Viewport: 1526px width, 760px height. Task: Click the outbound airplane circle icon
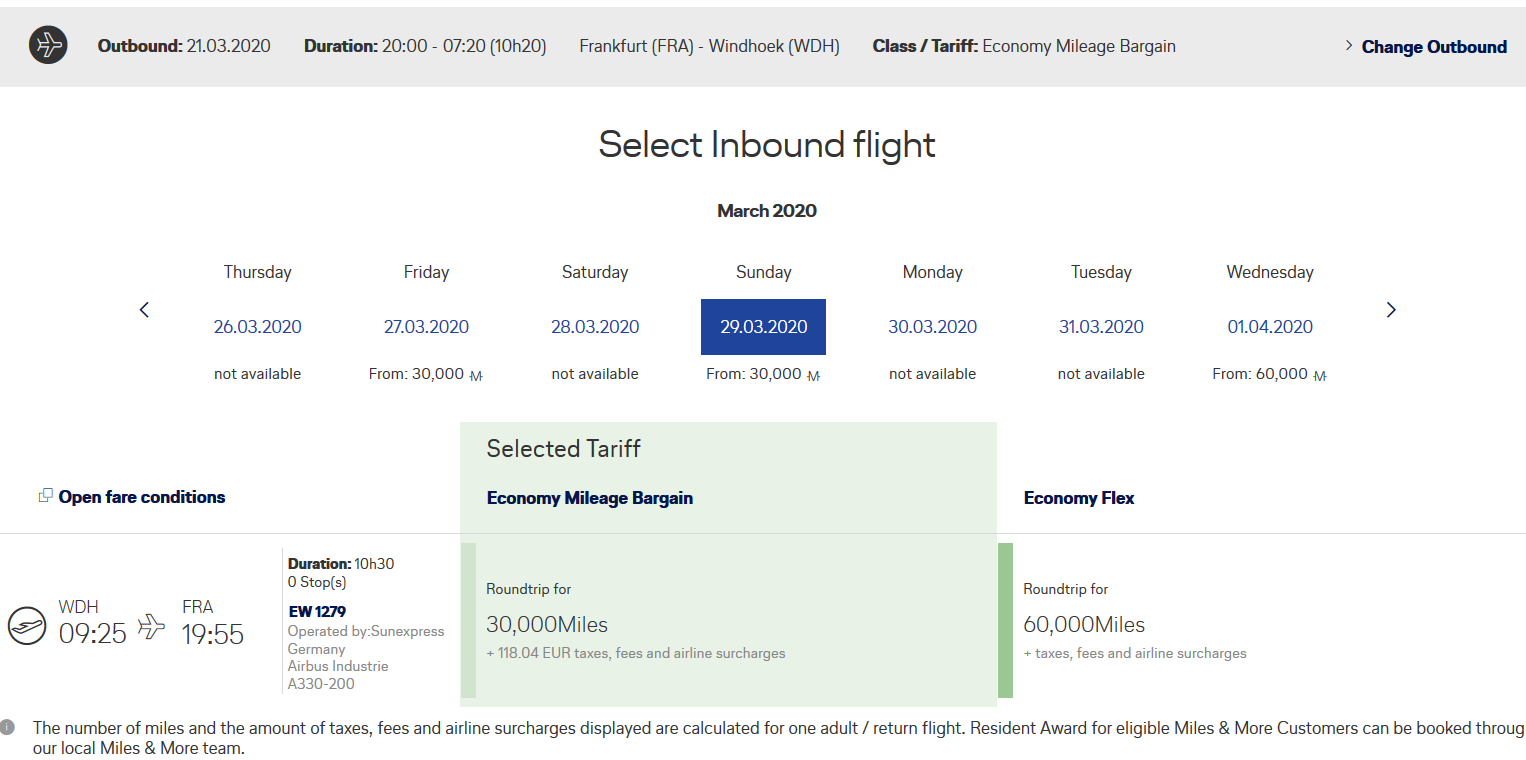(x=48, y=46)
